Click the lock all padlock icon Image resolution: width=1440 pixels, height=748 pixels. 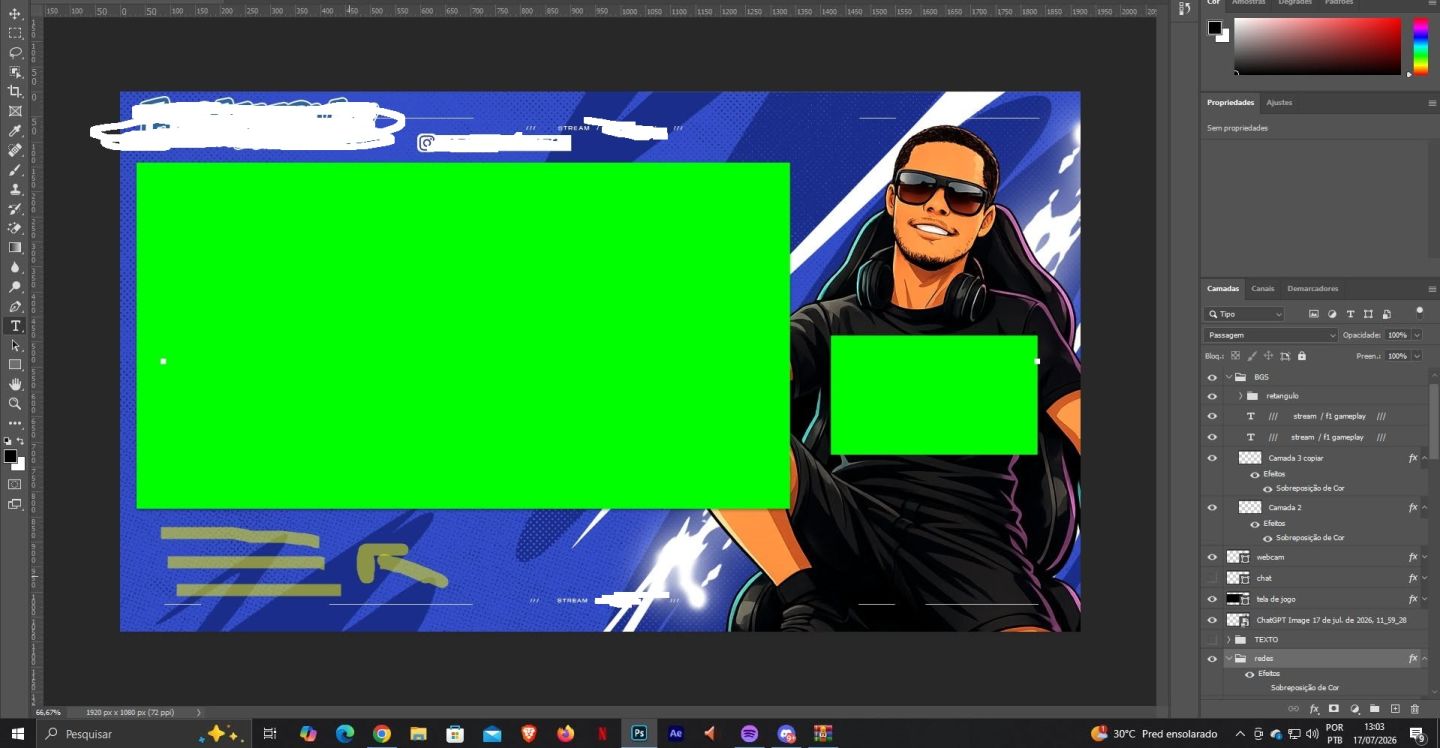[1301, 355]
